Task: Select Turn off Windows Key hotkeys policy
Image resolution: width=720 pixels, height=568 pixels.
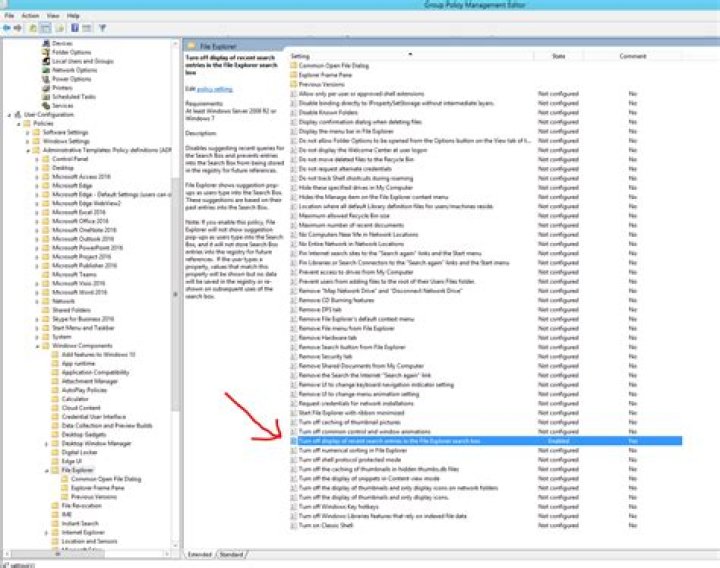Action: (338, 506)
